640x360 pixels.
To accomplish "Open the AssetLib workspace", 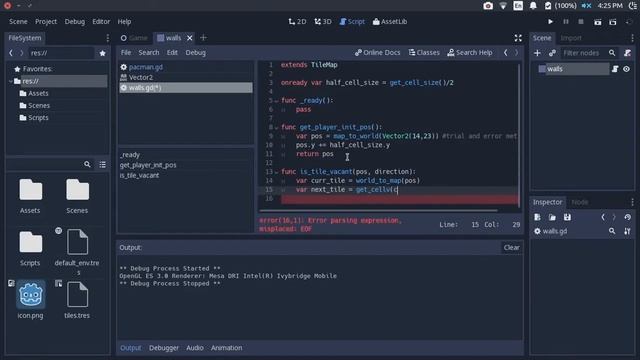I will click(x=390, y=22).
